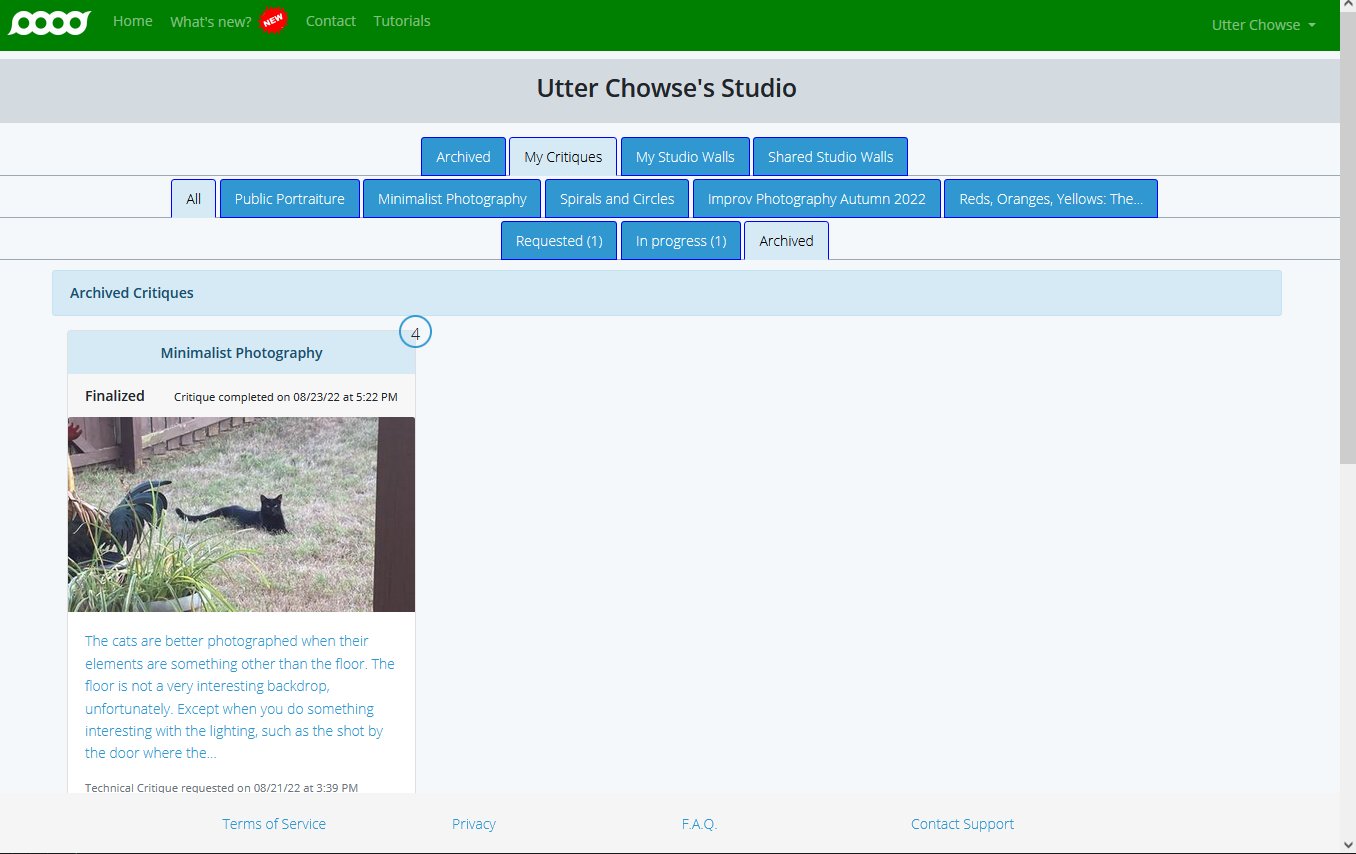Screen dimensions: 1356x854
Task: Open the black cat photo thumbnail
Action: (241, 514)
